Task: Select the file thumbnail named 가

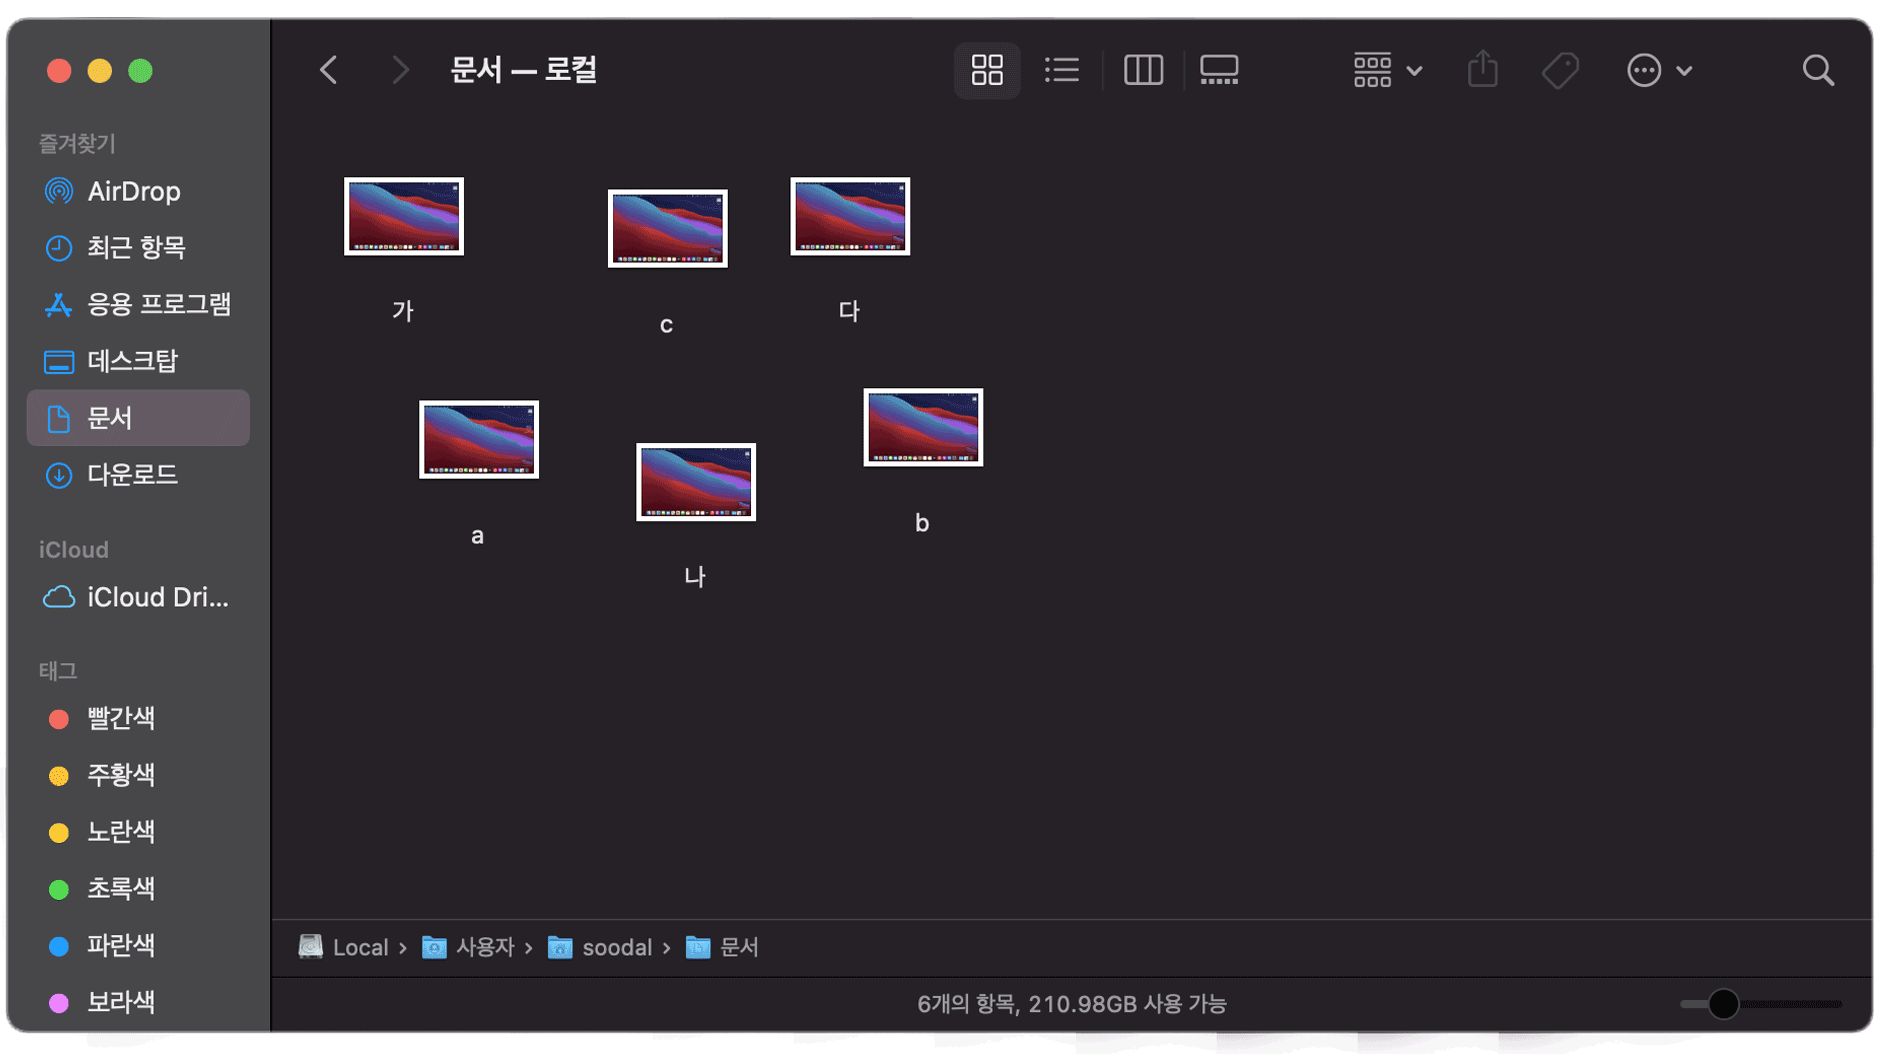Action: [404, 217]
